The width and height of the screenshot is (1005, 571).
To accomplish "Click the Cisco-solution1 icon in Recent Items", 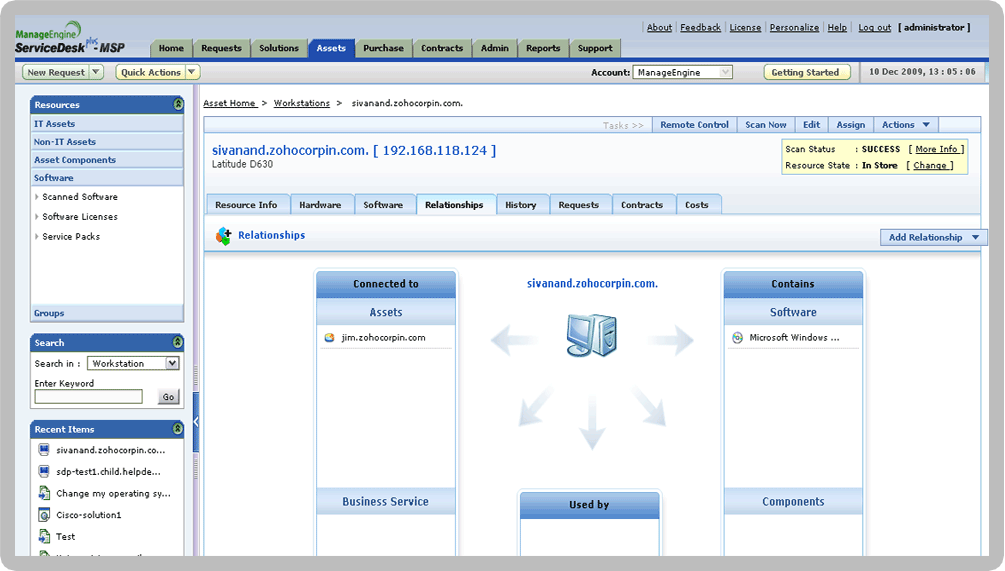I will coord(44,515).
